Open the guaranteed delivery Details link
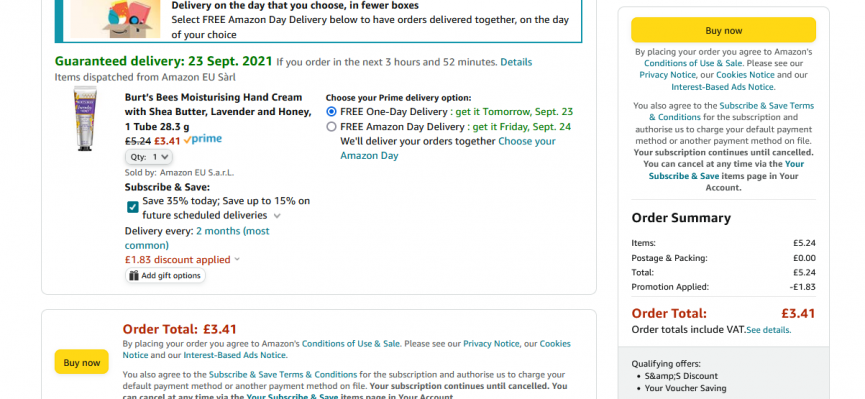The height and width of the screenshot is (399, 865). pyautogui.click(x=516, y=62)
